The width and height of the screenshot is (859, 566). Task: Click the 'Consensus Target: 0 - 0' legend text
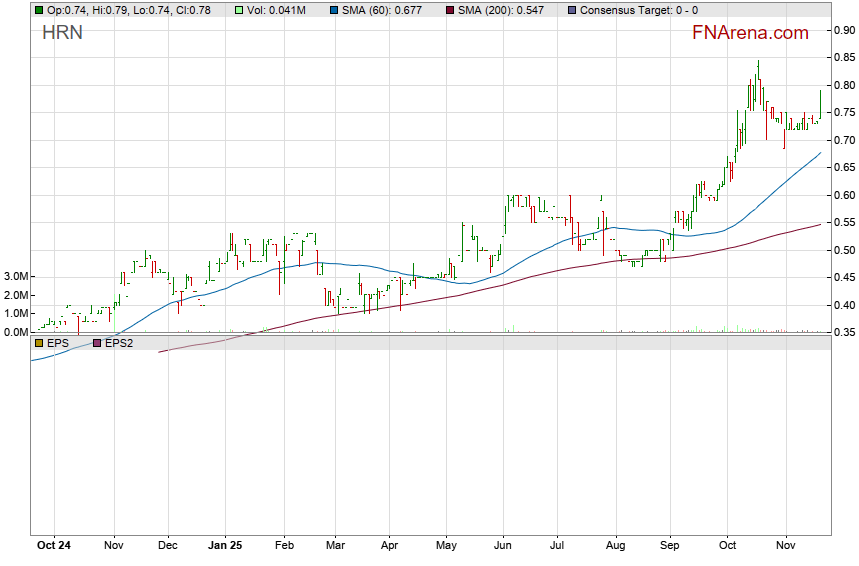[639, 10]
